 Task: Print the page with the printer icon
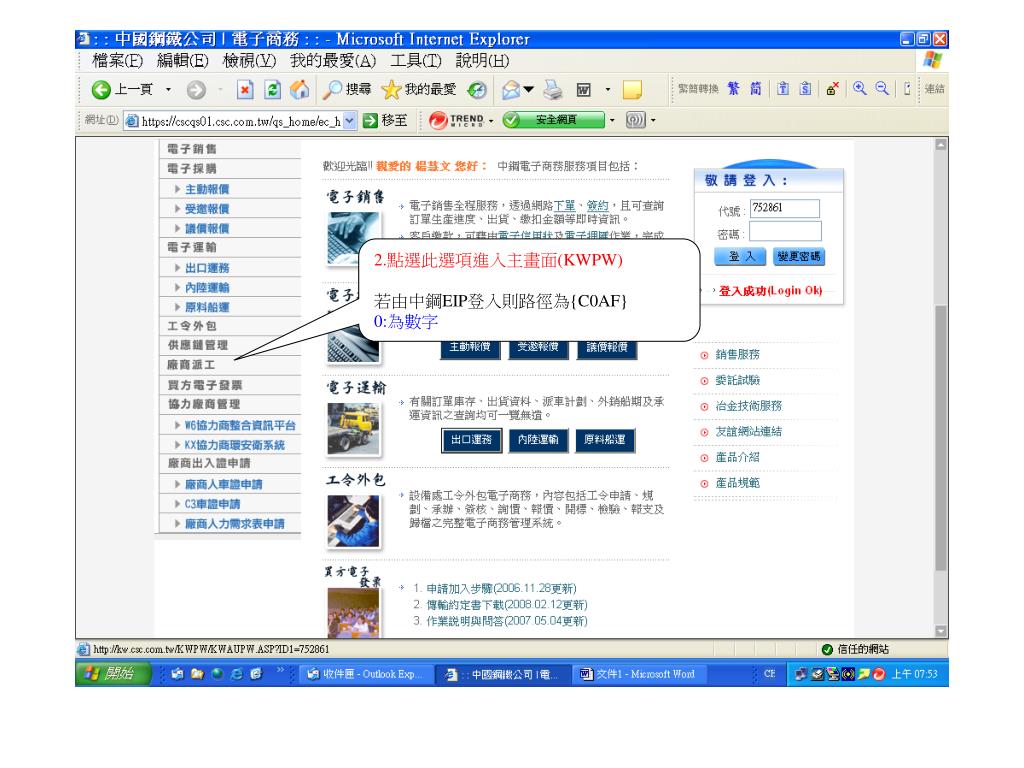point(553,89)
